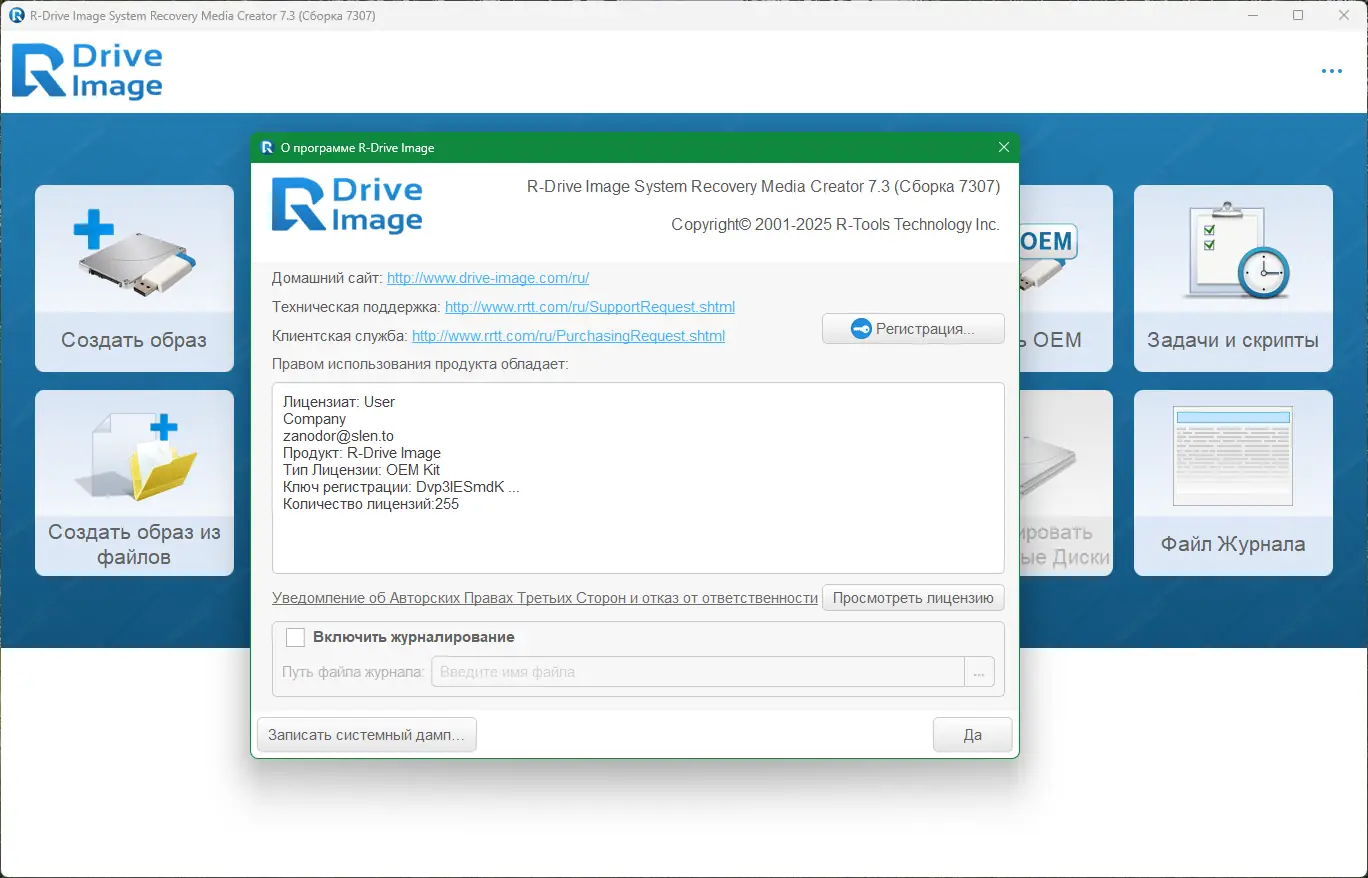Open the Задачи и скрипты tile

(x=1233, y=279)
